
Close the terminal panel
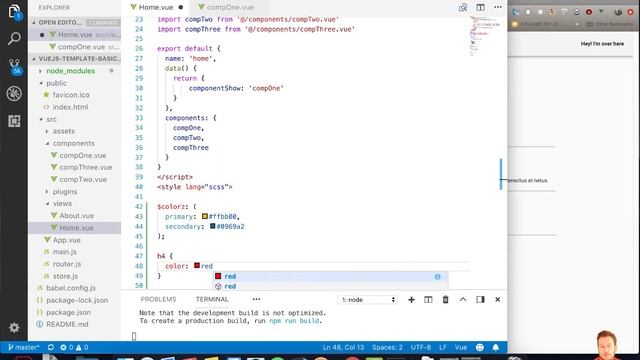tap(498, 300)
